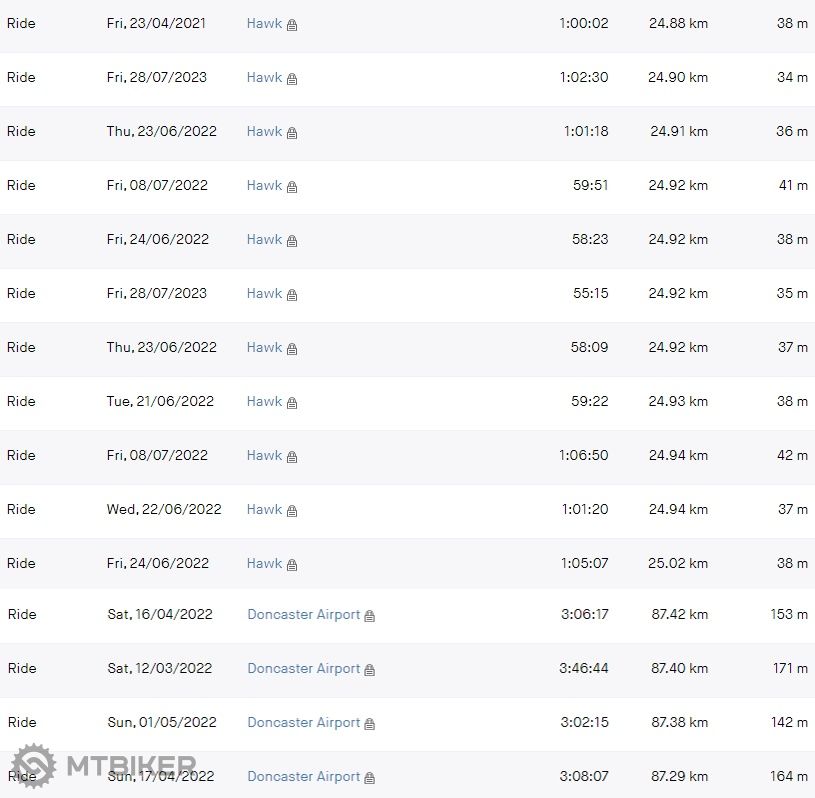
Task: Open Doncaster Airport ride with 87.42 km
Action: click(303, 614)
